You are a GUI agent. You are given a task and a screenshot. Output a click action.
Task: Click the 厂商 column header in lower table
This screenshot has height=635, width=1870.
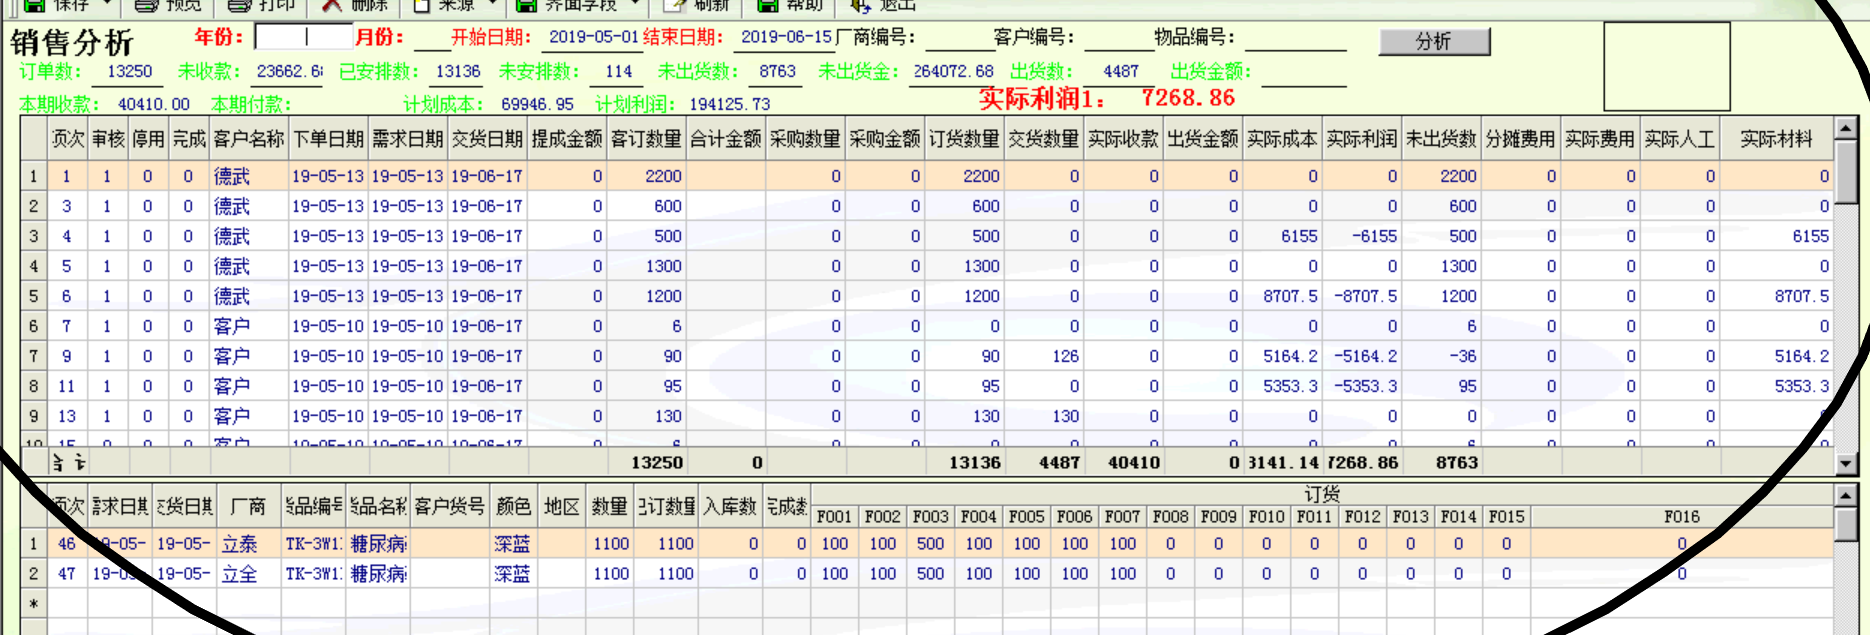tap(248, 506)
